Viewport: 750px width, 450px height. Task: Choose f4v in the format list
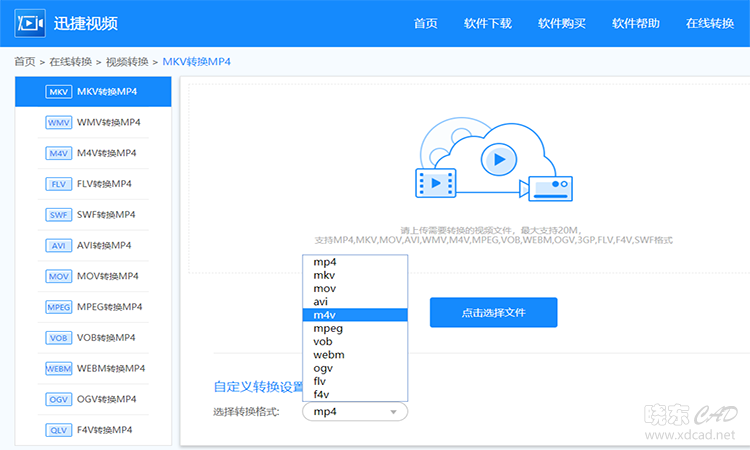(x=355, y=395)
